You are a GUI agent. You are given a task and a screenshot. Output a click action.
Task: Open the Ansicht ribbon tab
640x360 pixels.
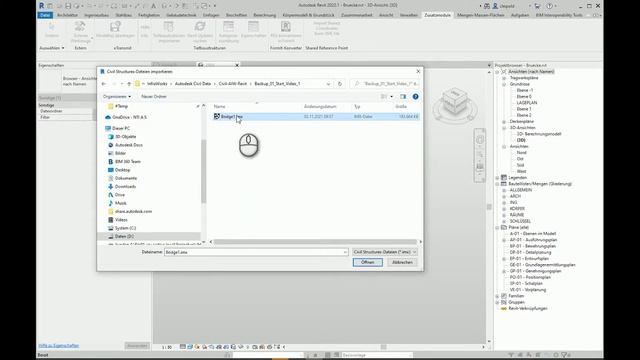[x=386, y=15]
